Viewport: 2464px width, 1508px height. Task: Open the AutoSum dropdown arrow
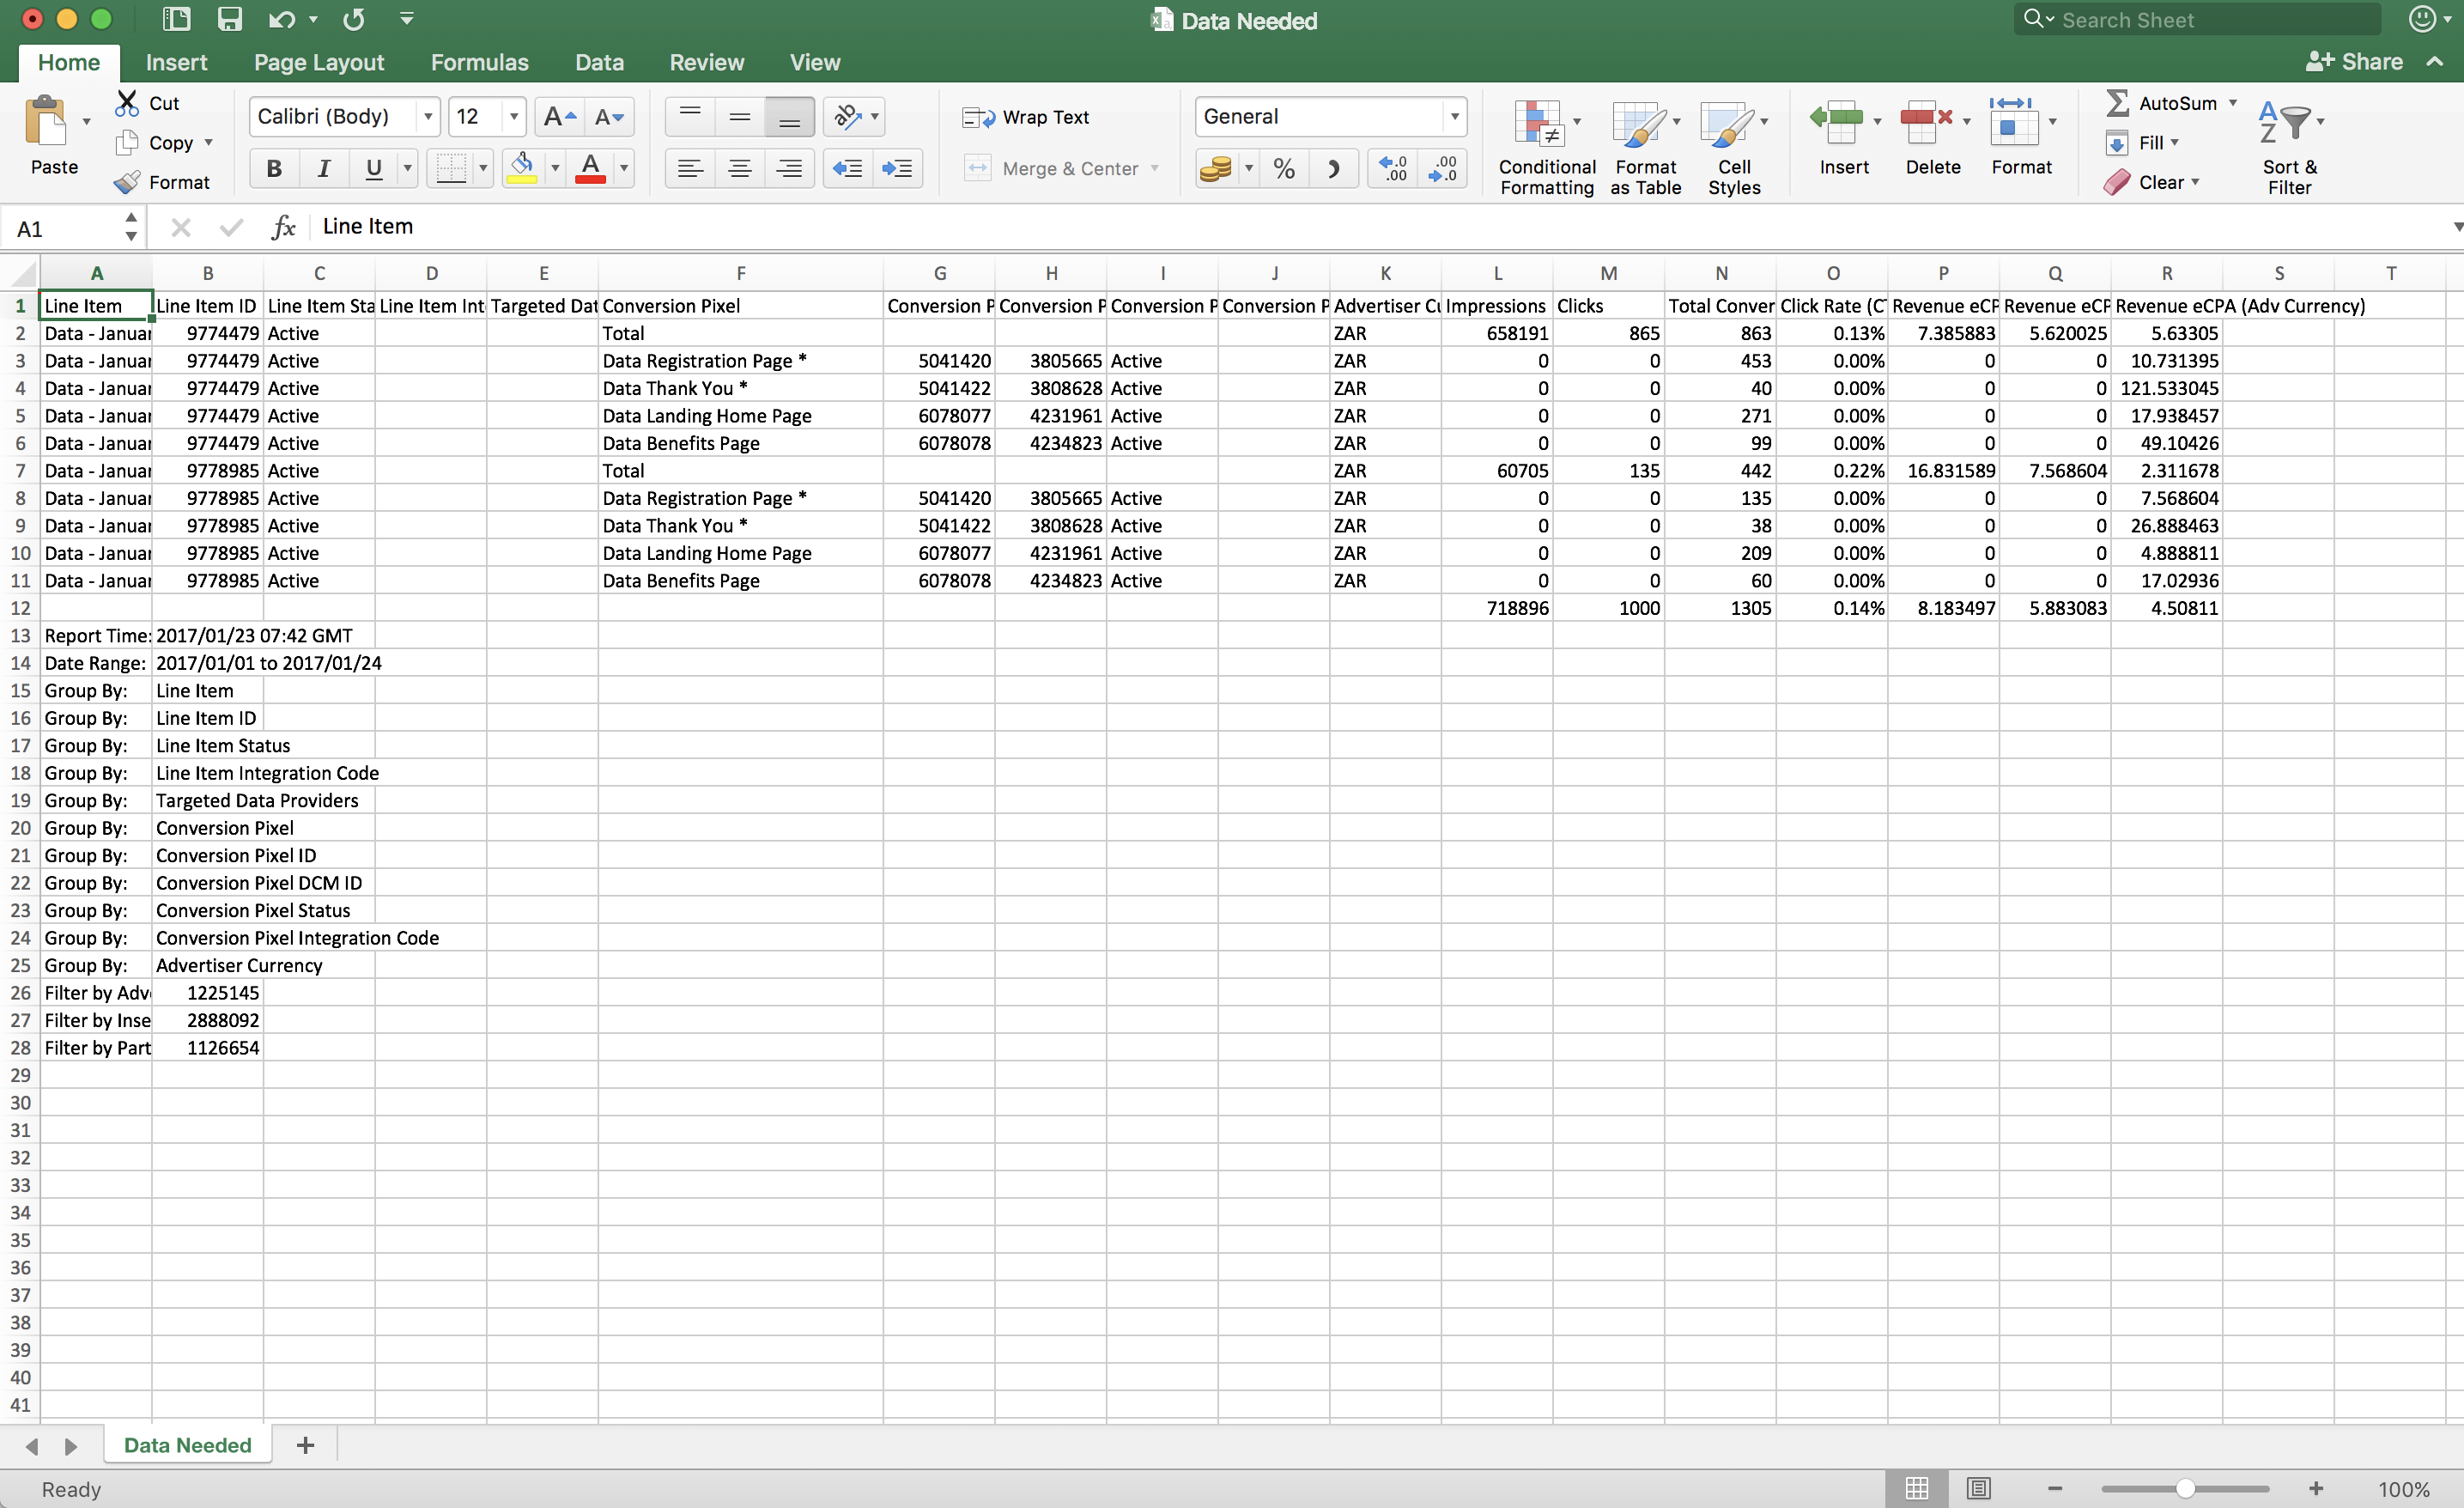click(x=2232, y=103)
